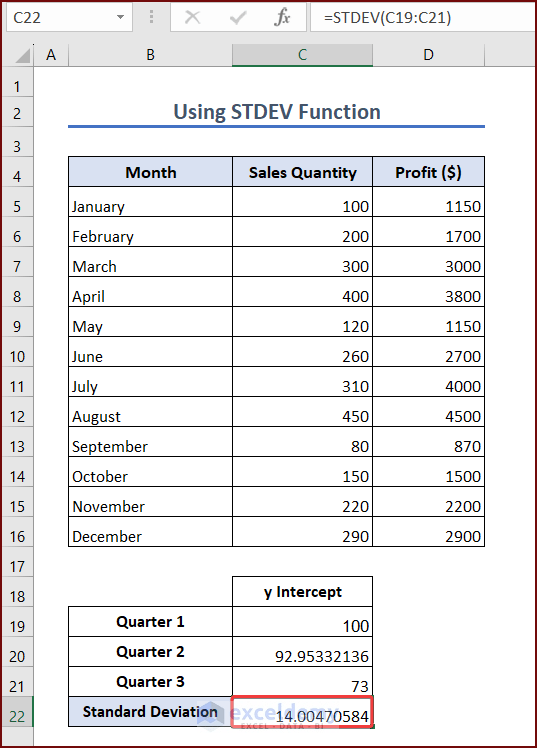
Task: Click the Name Box showing C22
Action: tap(69, 18)
